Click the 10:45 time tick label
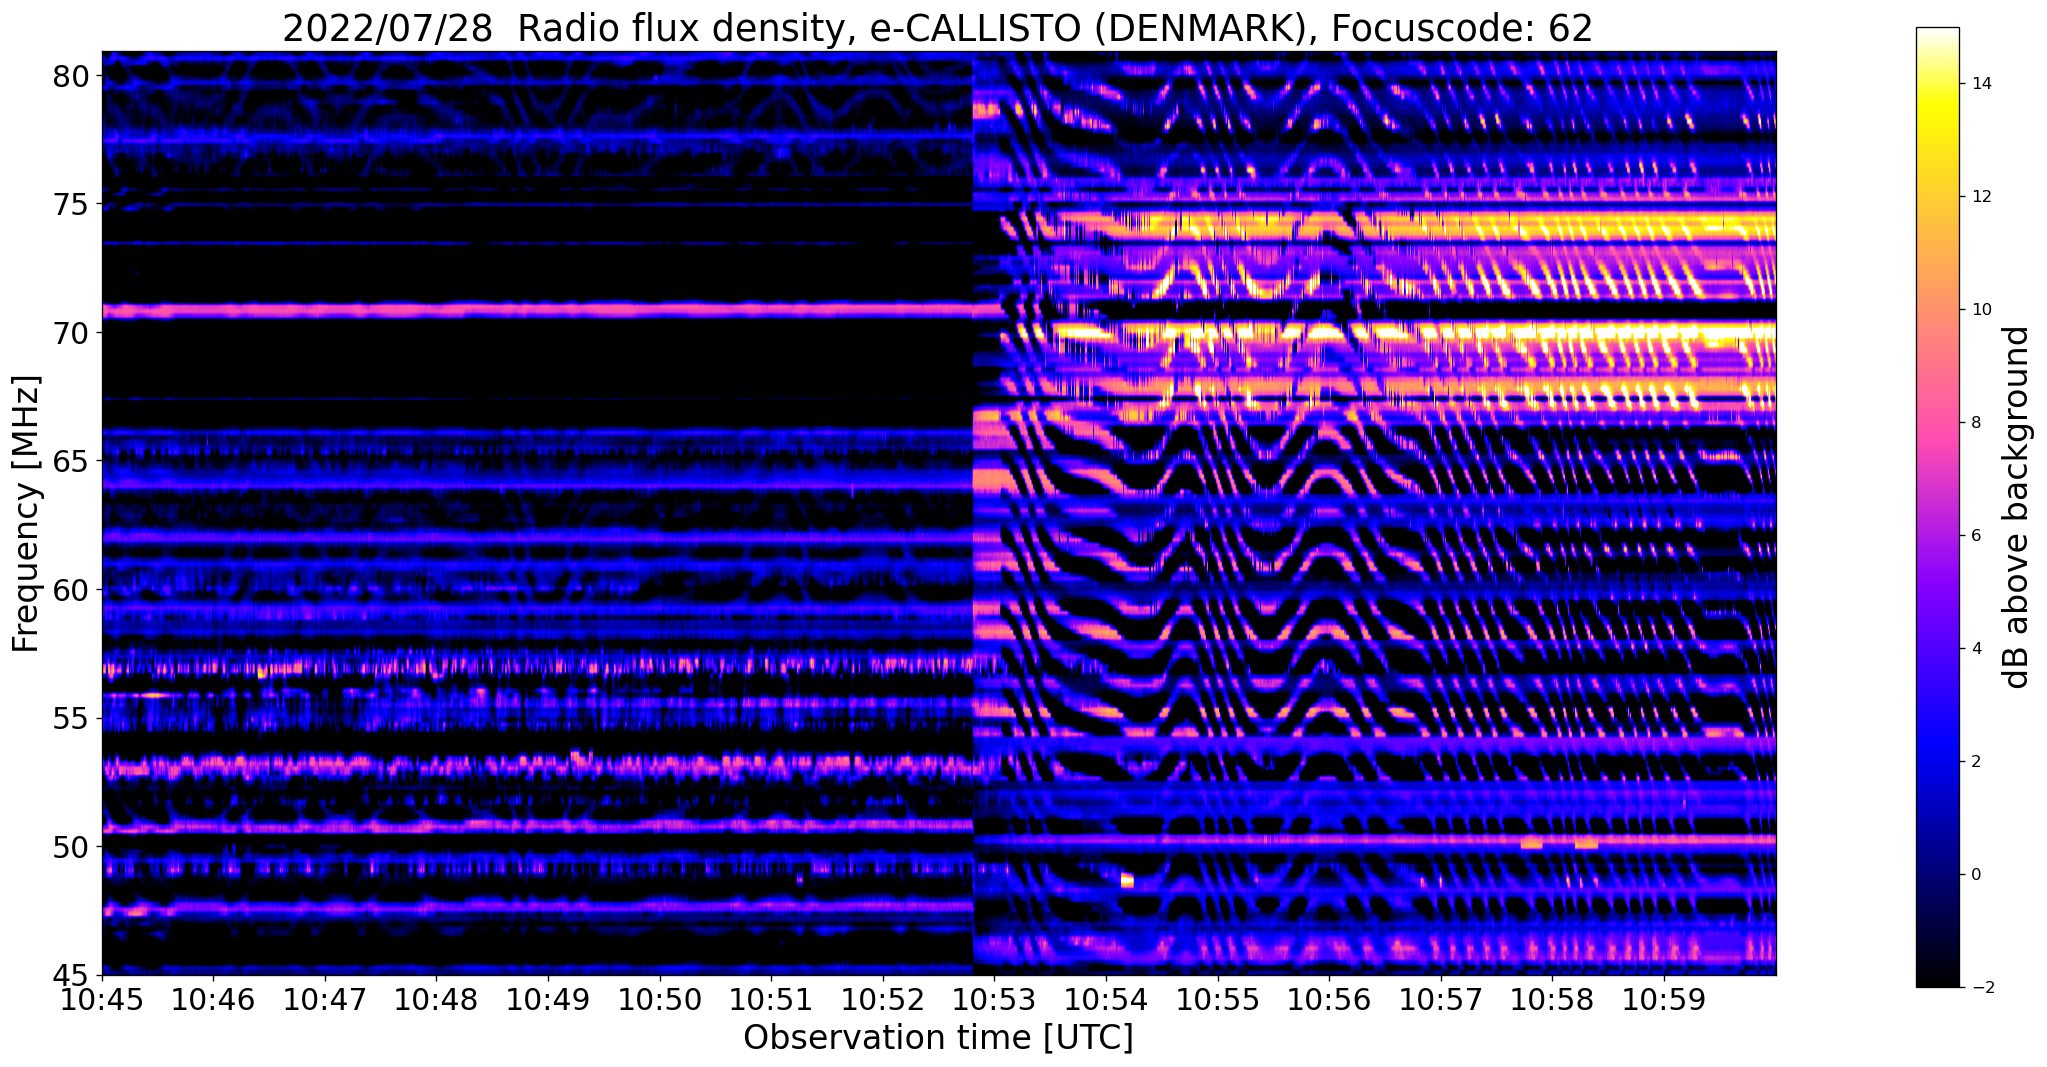This screenshot has width=2047, height=1067. (102, 999)
